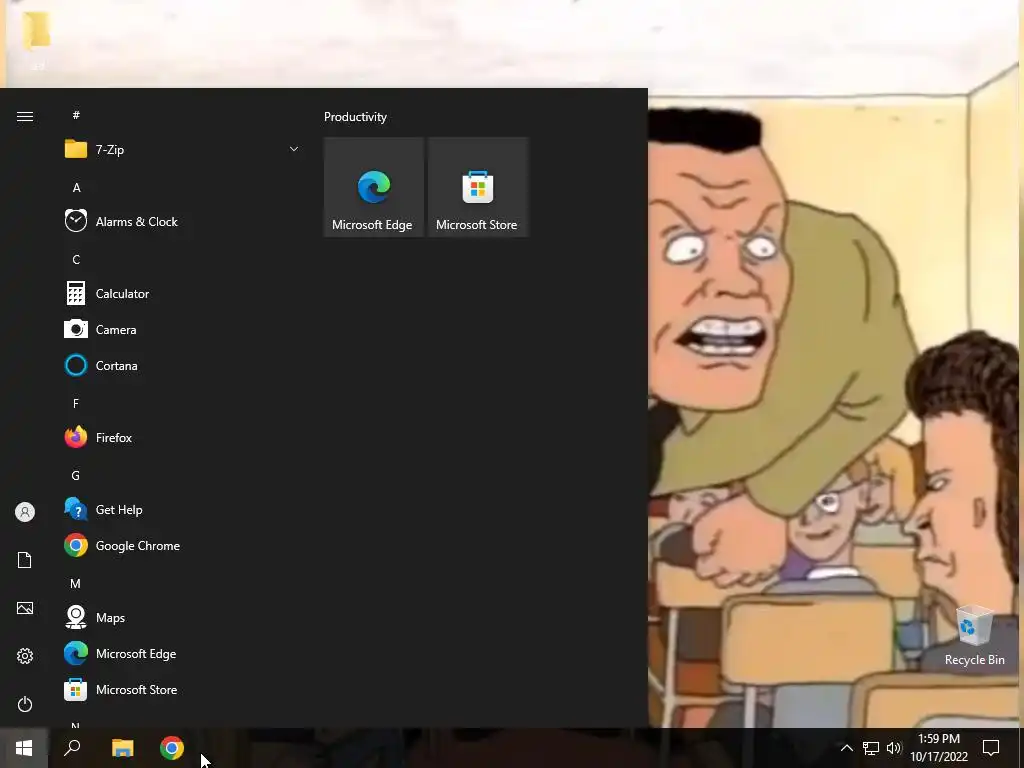Open the 7-Zip folder entry
This screenshot has width=1024, height=768.
click(182, 150)
